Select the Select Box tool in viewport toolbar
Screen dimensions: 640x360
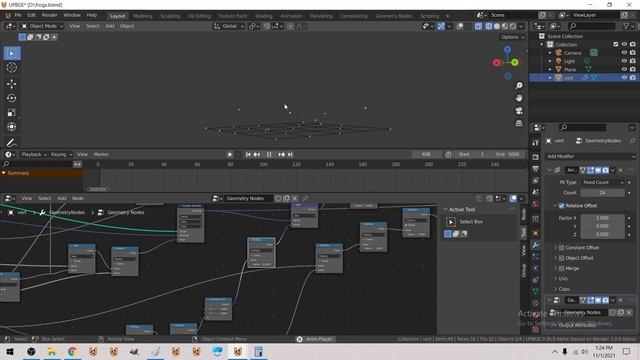[11, 53]
